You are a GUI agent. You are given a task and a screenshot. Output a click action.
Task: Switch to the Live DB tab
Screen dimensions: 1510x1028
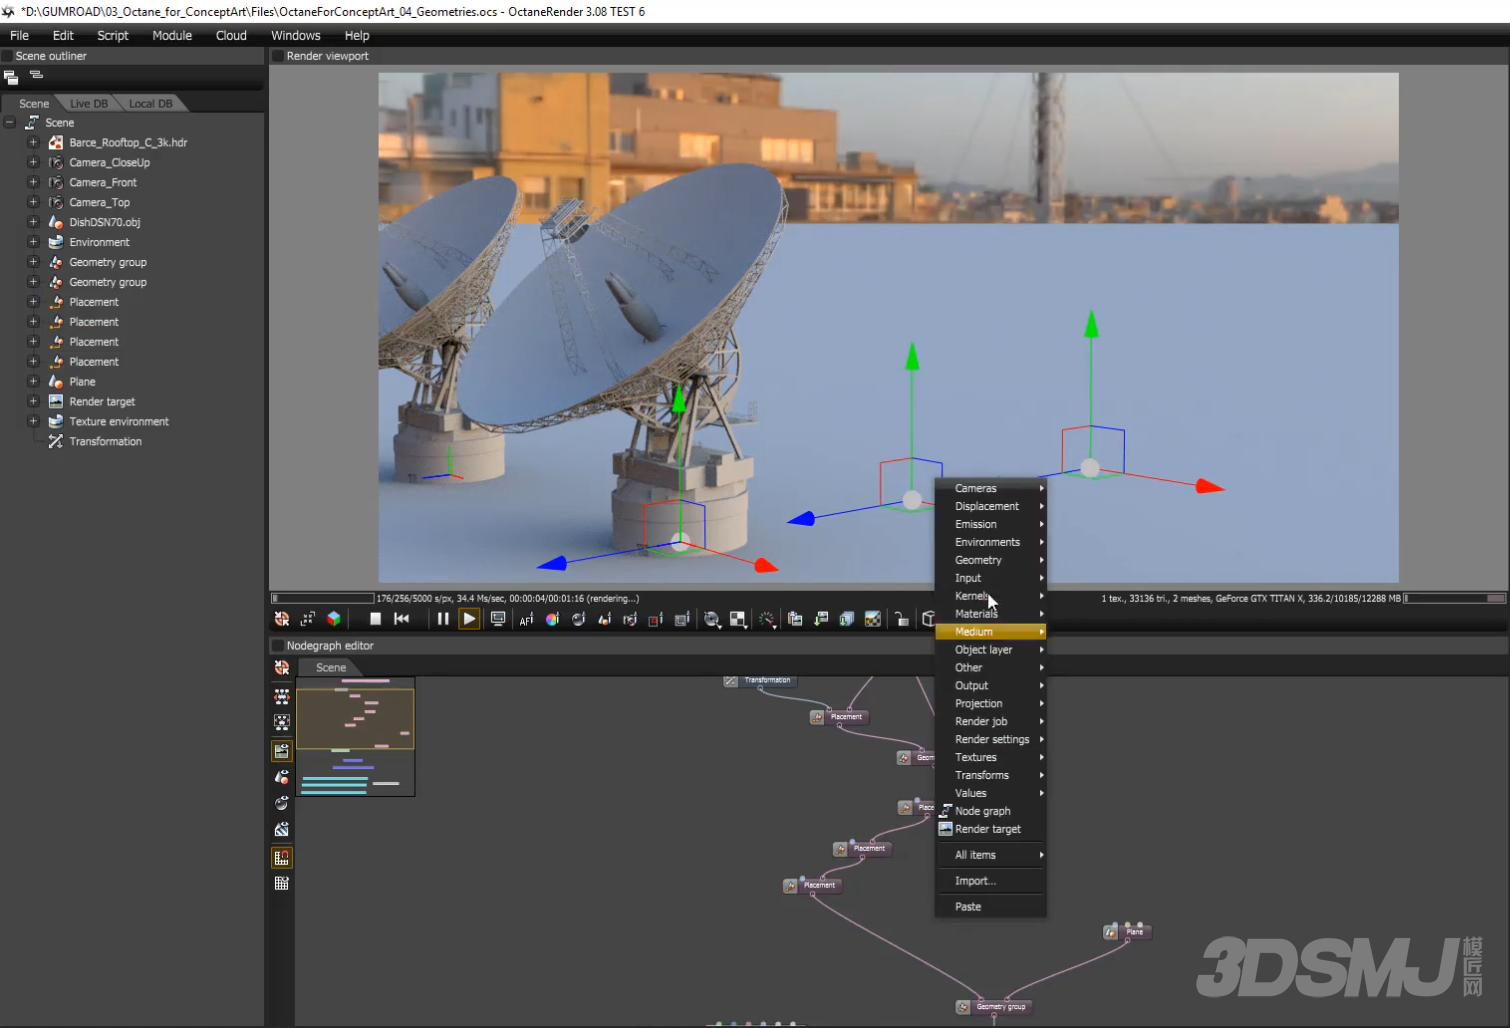coord(89,104)
